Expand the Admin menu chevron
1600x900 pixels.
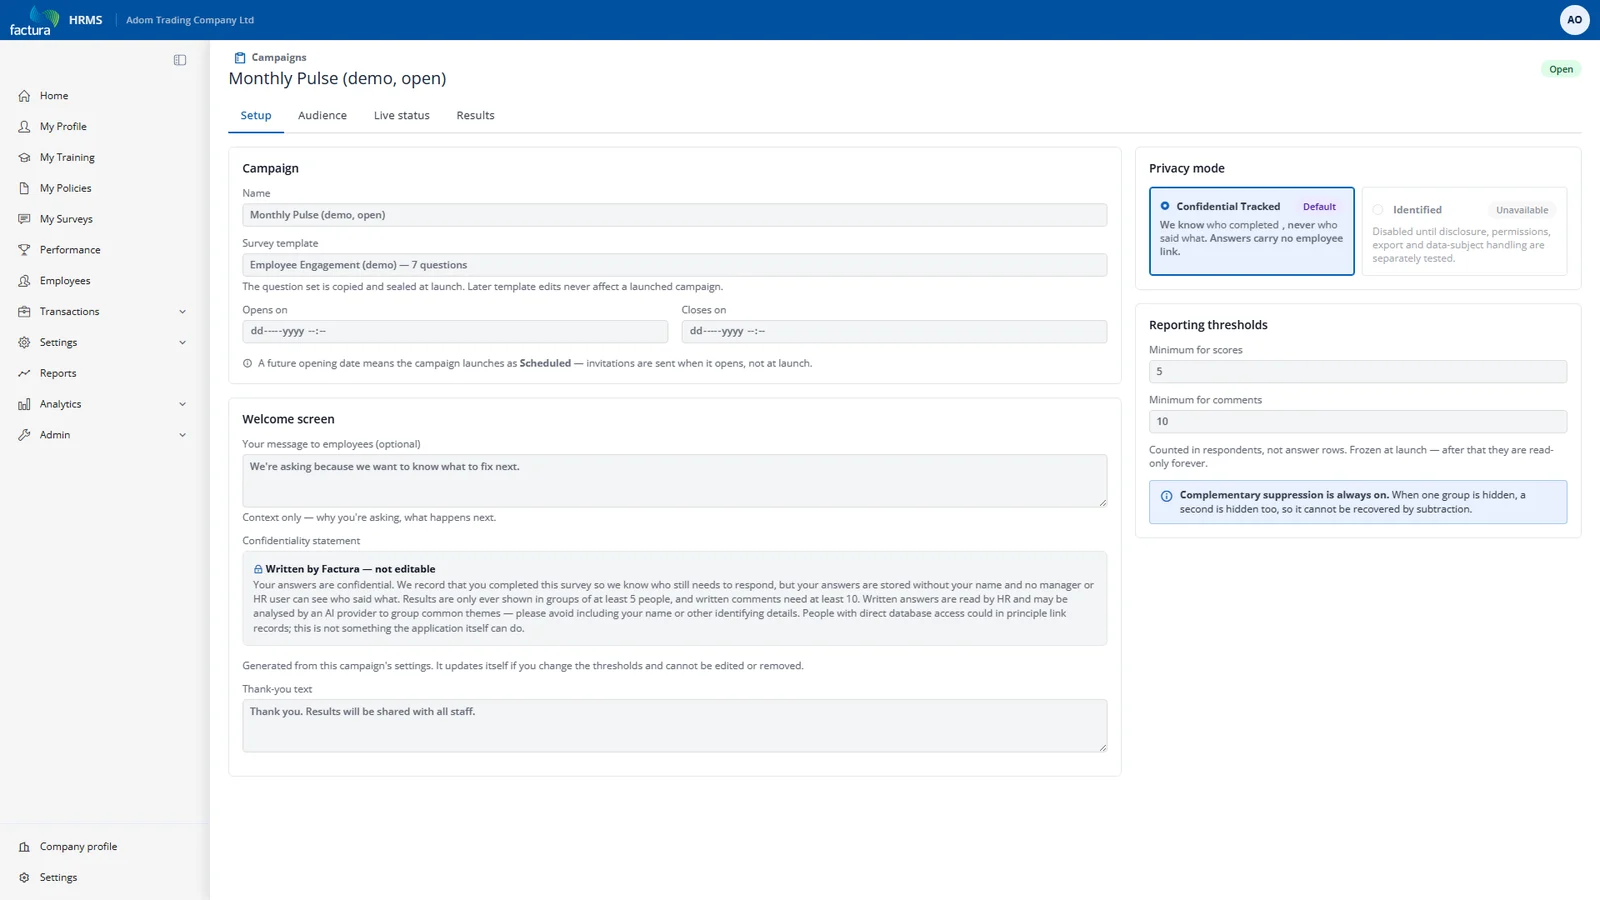[x=182, y=435]
